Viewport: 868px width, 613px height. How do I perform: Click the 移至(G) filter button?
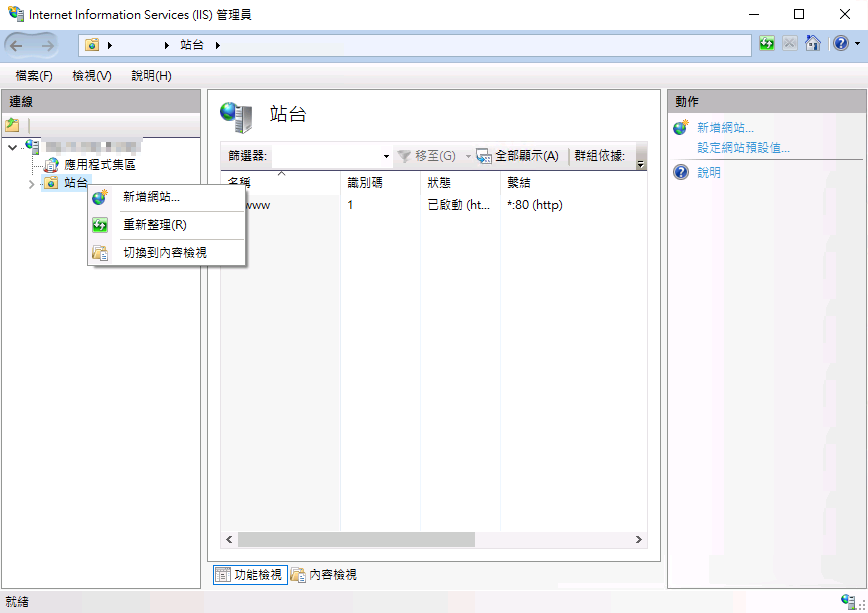(x=427, y=156)
